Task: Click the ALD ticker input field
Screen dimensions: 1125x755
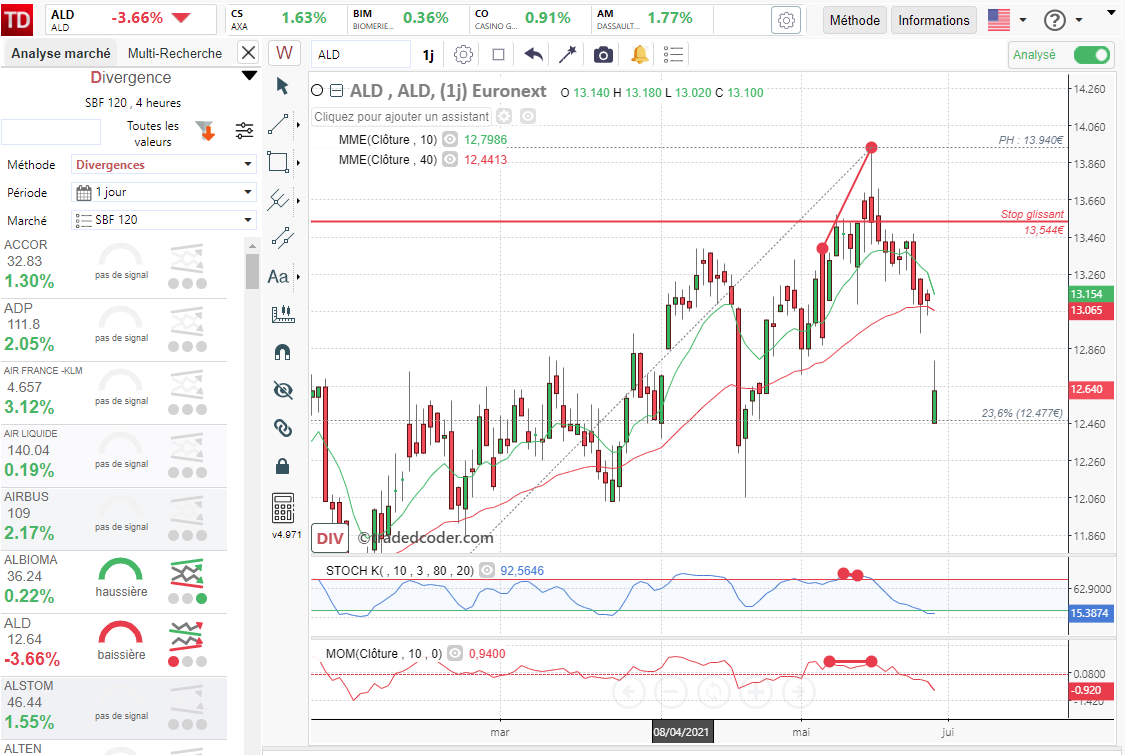Action: (361, 55)
